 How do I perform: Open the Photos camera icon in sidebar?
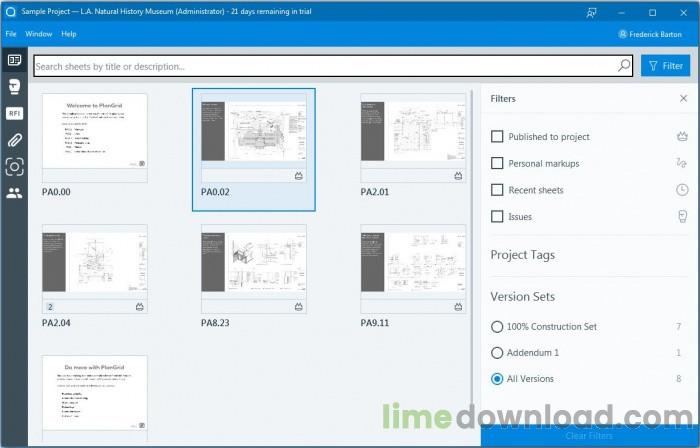point(14,167)
